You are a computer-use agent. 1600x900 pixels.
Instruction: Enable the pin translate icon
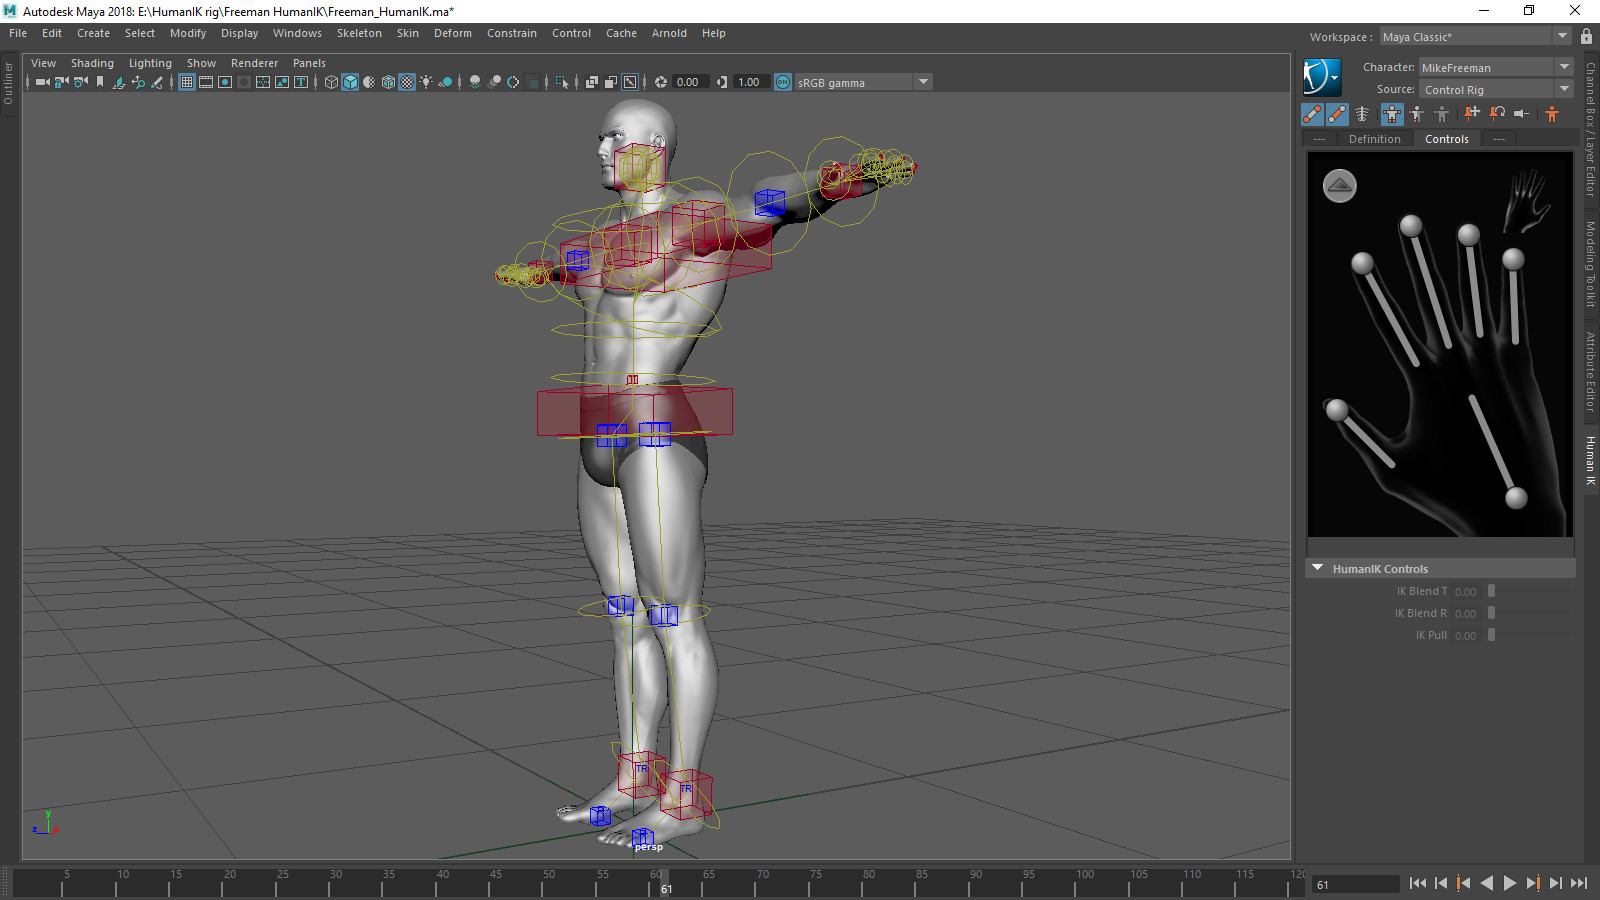[x=1471, y=114]
